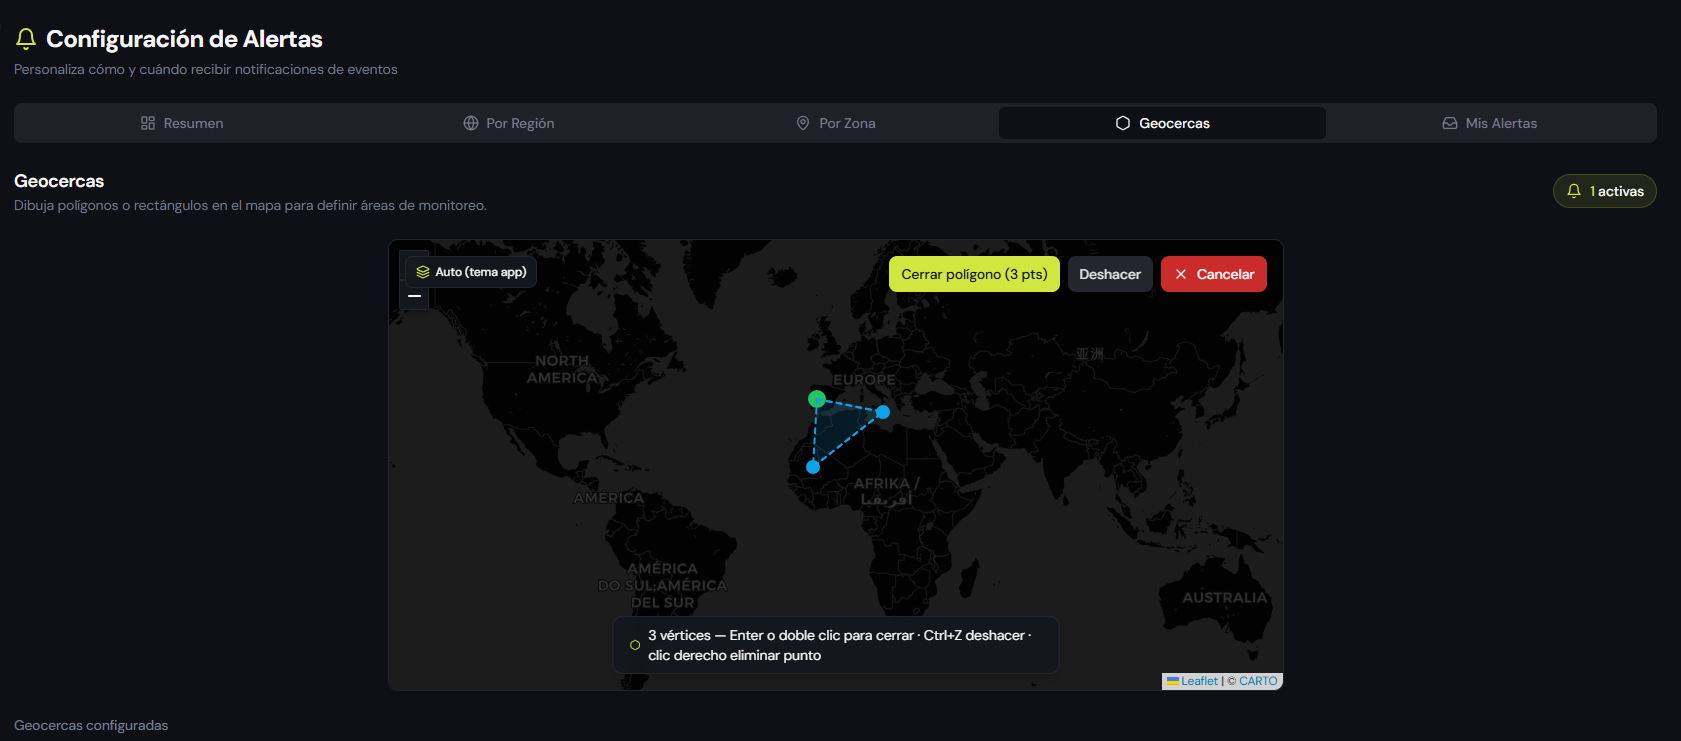Viewport: 1681px width, 741px height.
Task: Click the green starting vertex of polygon
Action: point(817,399)
